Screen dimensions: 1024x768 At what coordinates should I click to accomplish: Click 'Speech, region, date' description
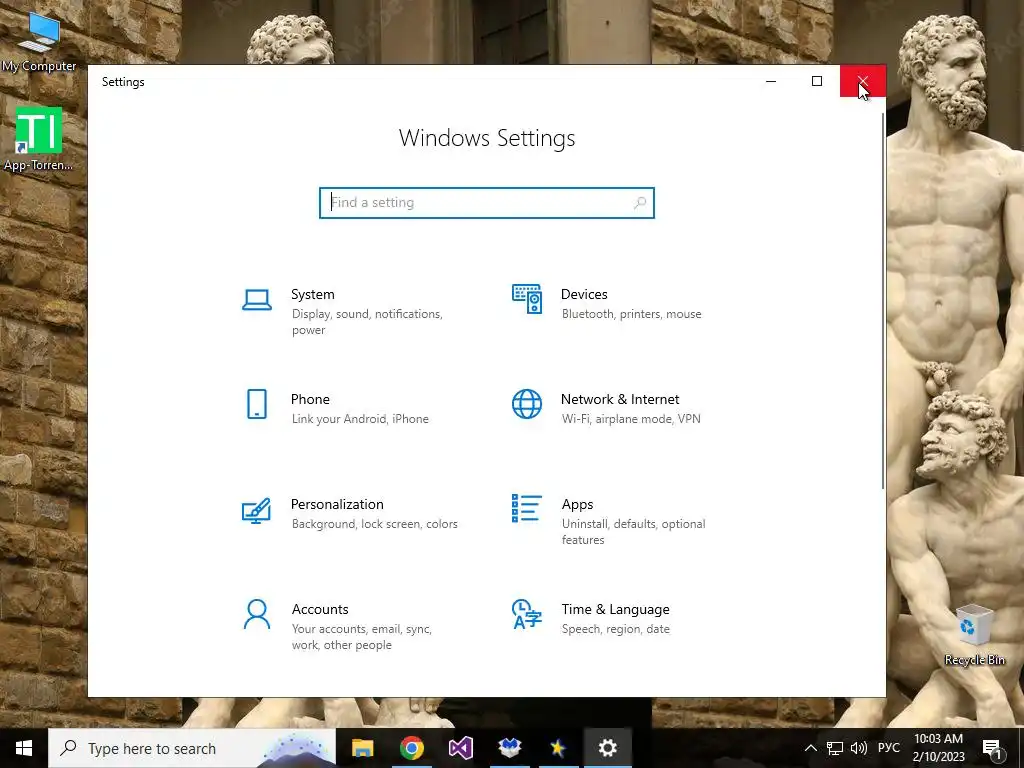[x=616, y=629]
